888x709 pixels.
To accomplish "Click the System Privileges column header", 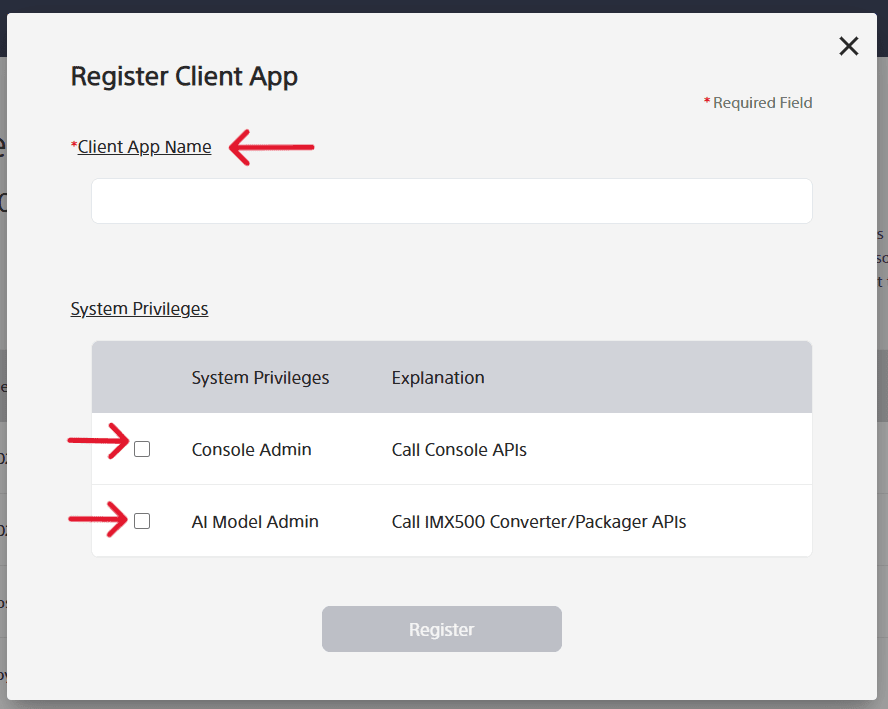I will pyautogui.click(x=260, y=377).
